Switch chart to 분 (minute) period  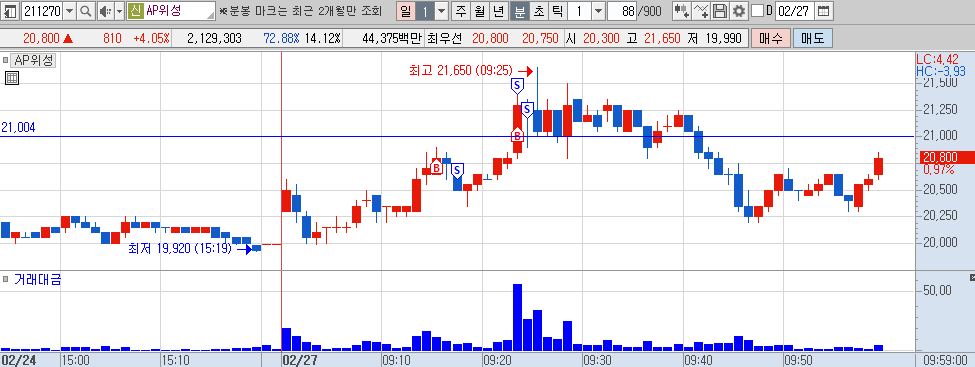[519, 11]
